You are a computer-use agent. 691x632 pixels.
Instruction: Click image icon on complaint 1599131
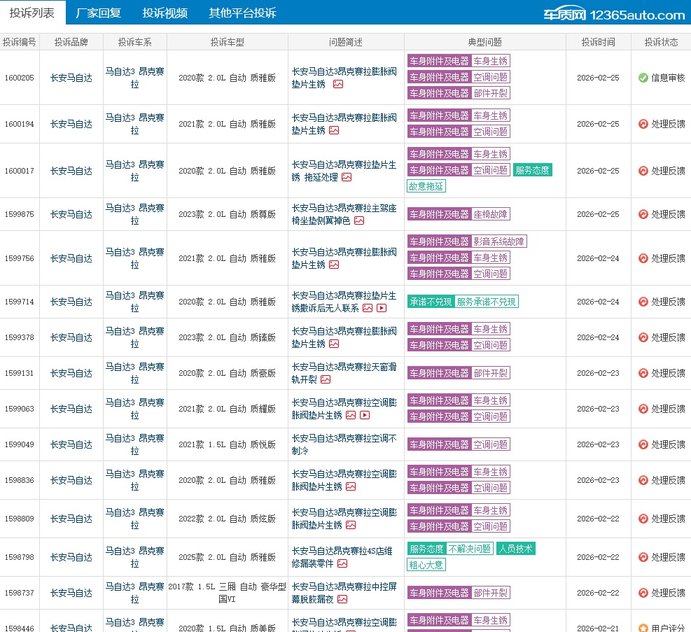coord(326,380)
